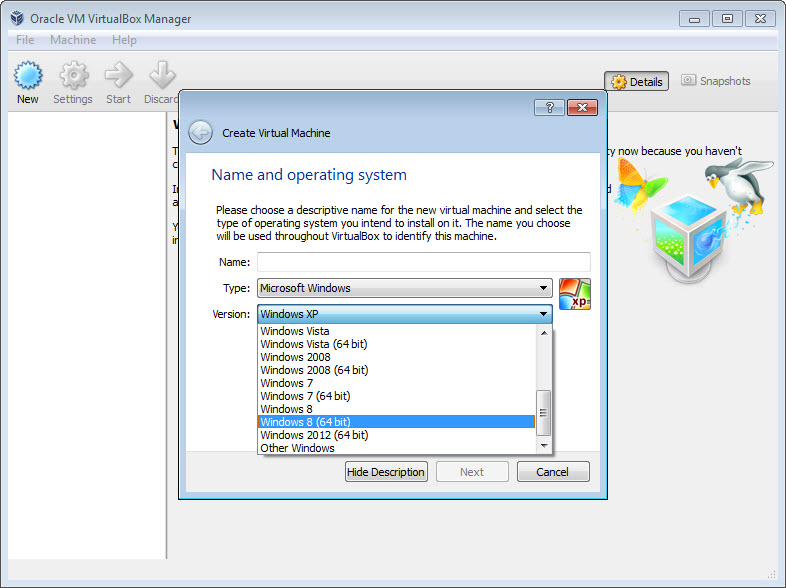
Task: Select Windows 8 version entry
Action: click(x=397, y=409)
